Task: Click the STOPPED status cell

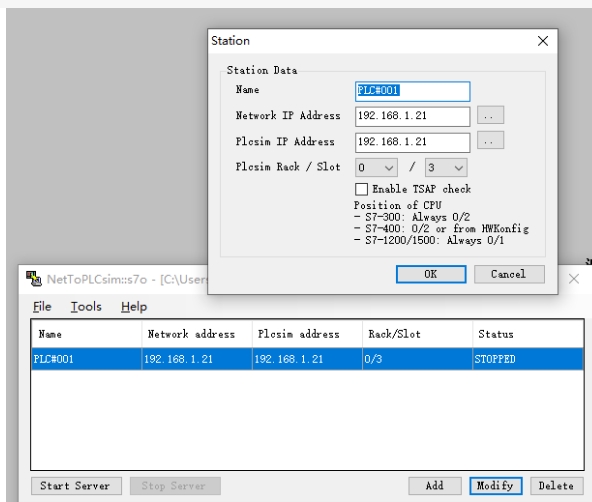Action: coord(528,359)
